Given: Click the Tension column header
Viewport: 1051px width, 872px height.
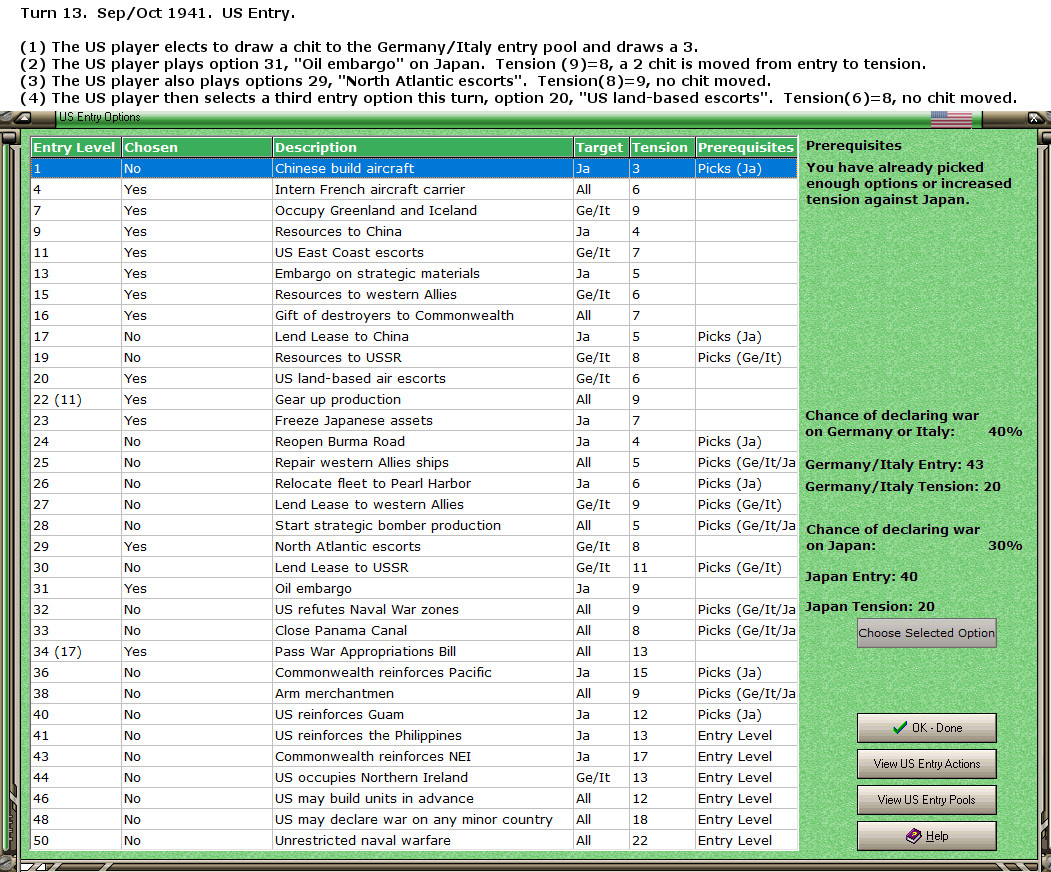Looking at the screenshot, I should click(661, 147).
